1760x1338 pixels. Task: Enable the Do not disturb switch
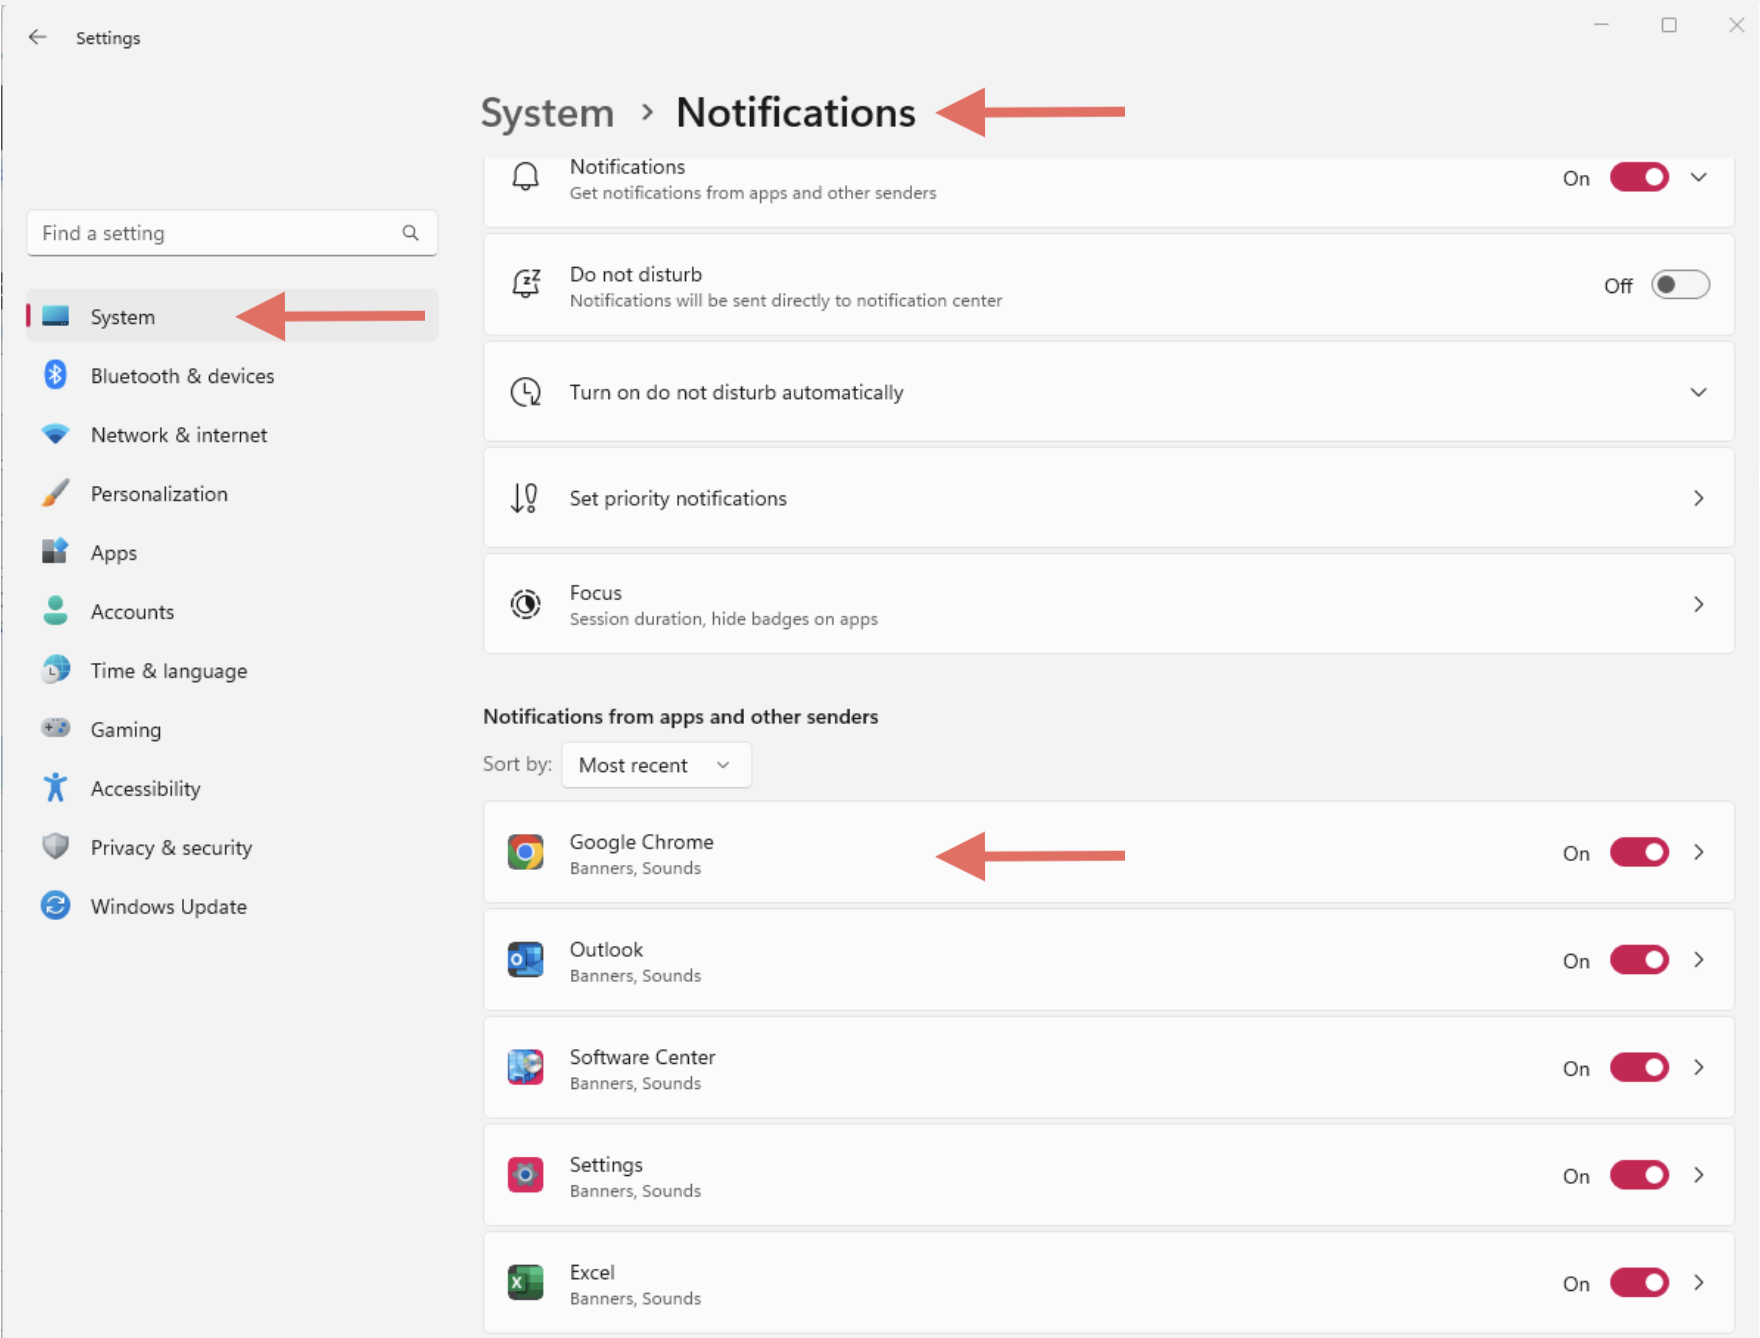tap(1679, 285)
